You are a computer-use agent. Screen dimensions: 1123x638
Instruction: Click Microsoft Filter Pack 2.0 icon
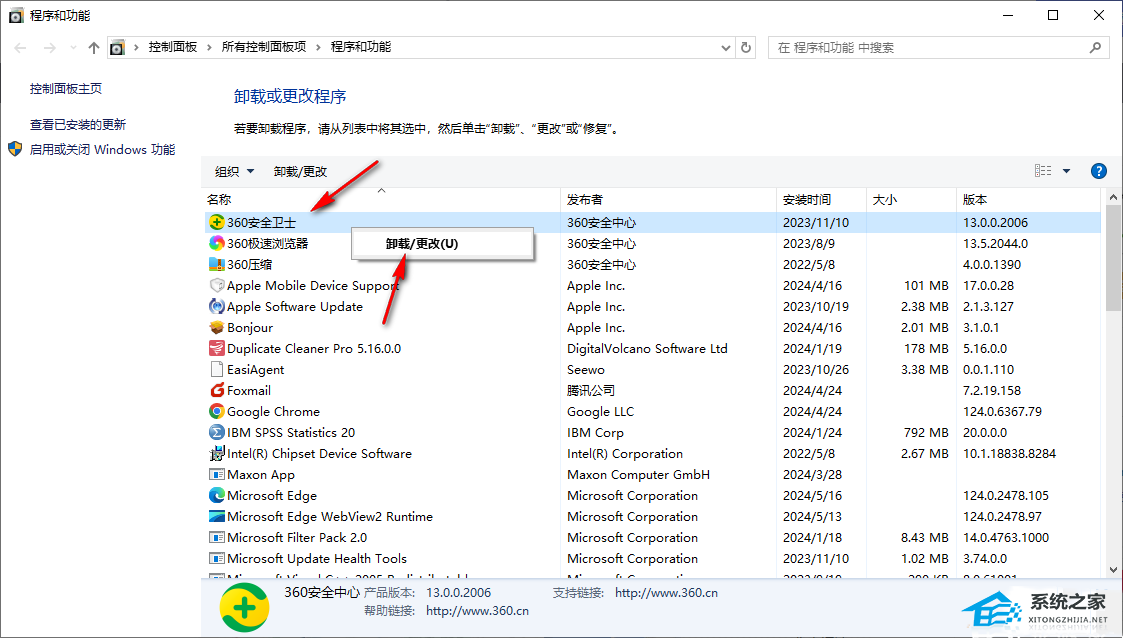tap(216, 538)
